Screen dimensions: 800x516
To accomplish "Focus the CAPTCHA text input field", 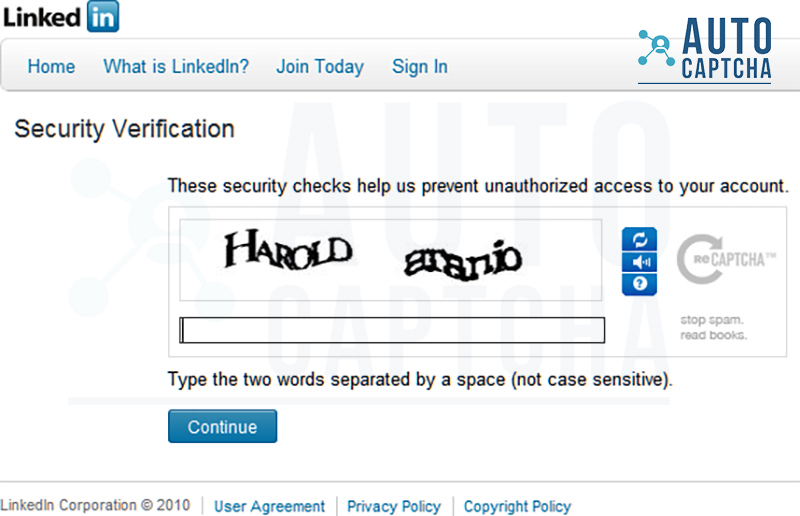I will pos(392,330).
